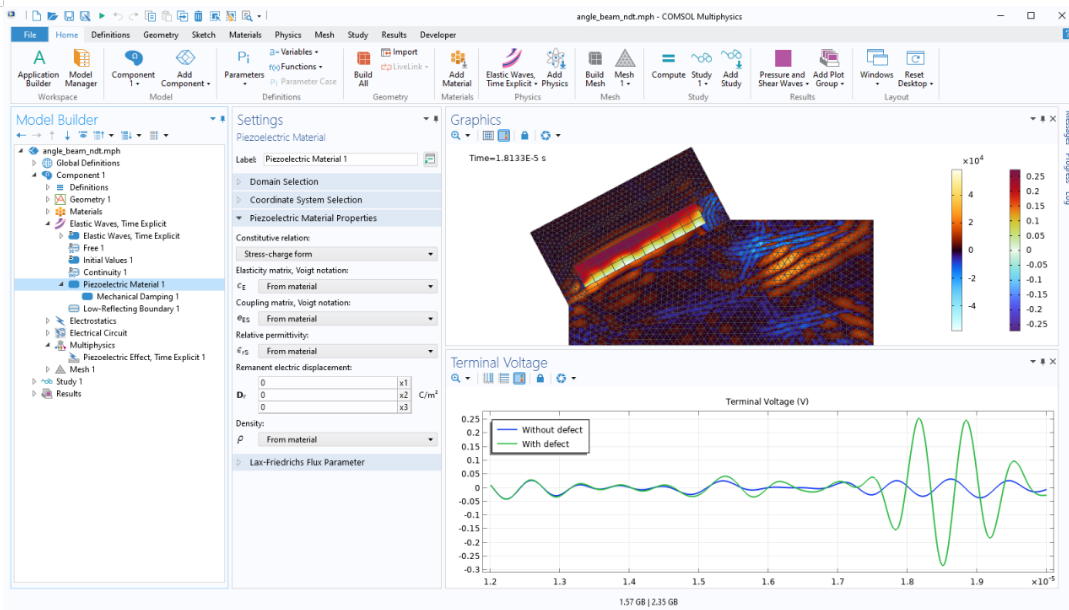Toggle the lock icon in Terminal Voltage toolbar
Viewport: 1069px width, 610px height.
click(x=540, y=378)
